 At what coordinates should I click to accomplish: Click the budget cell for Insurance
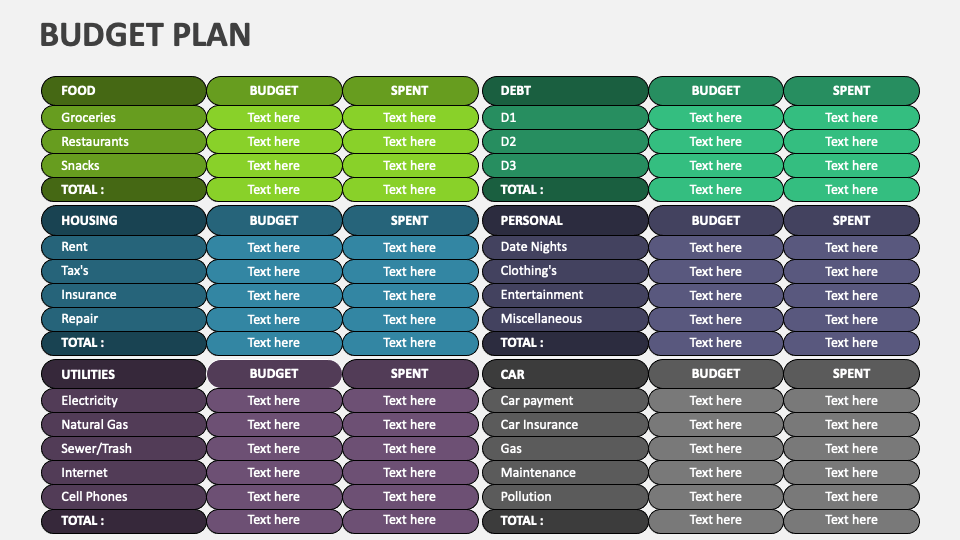coord(274,295)
